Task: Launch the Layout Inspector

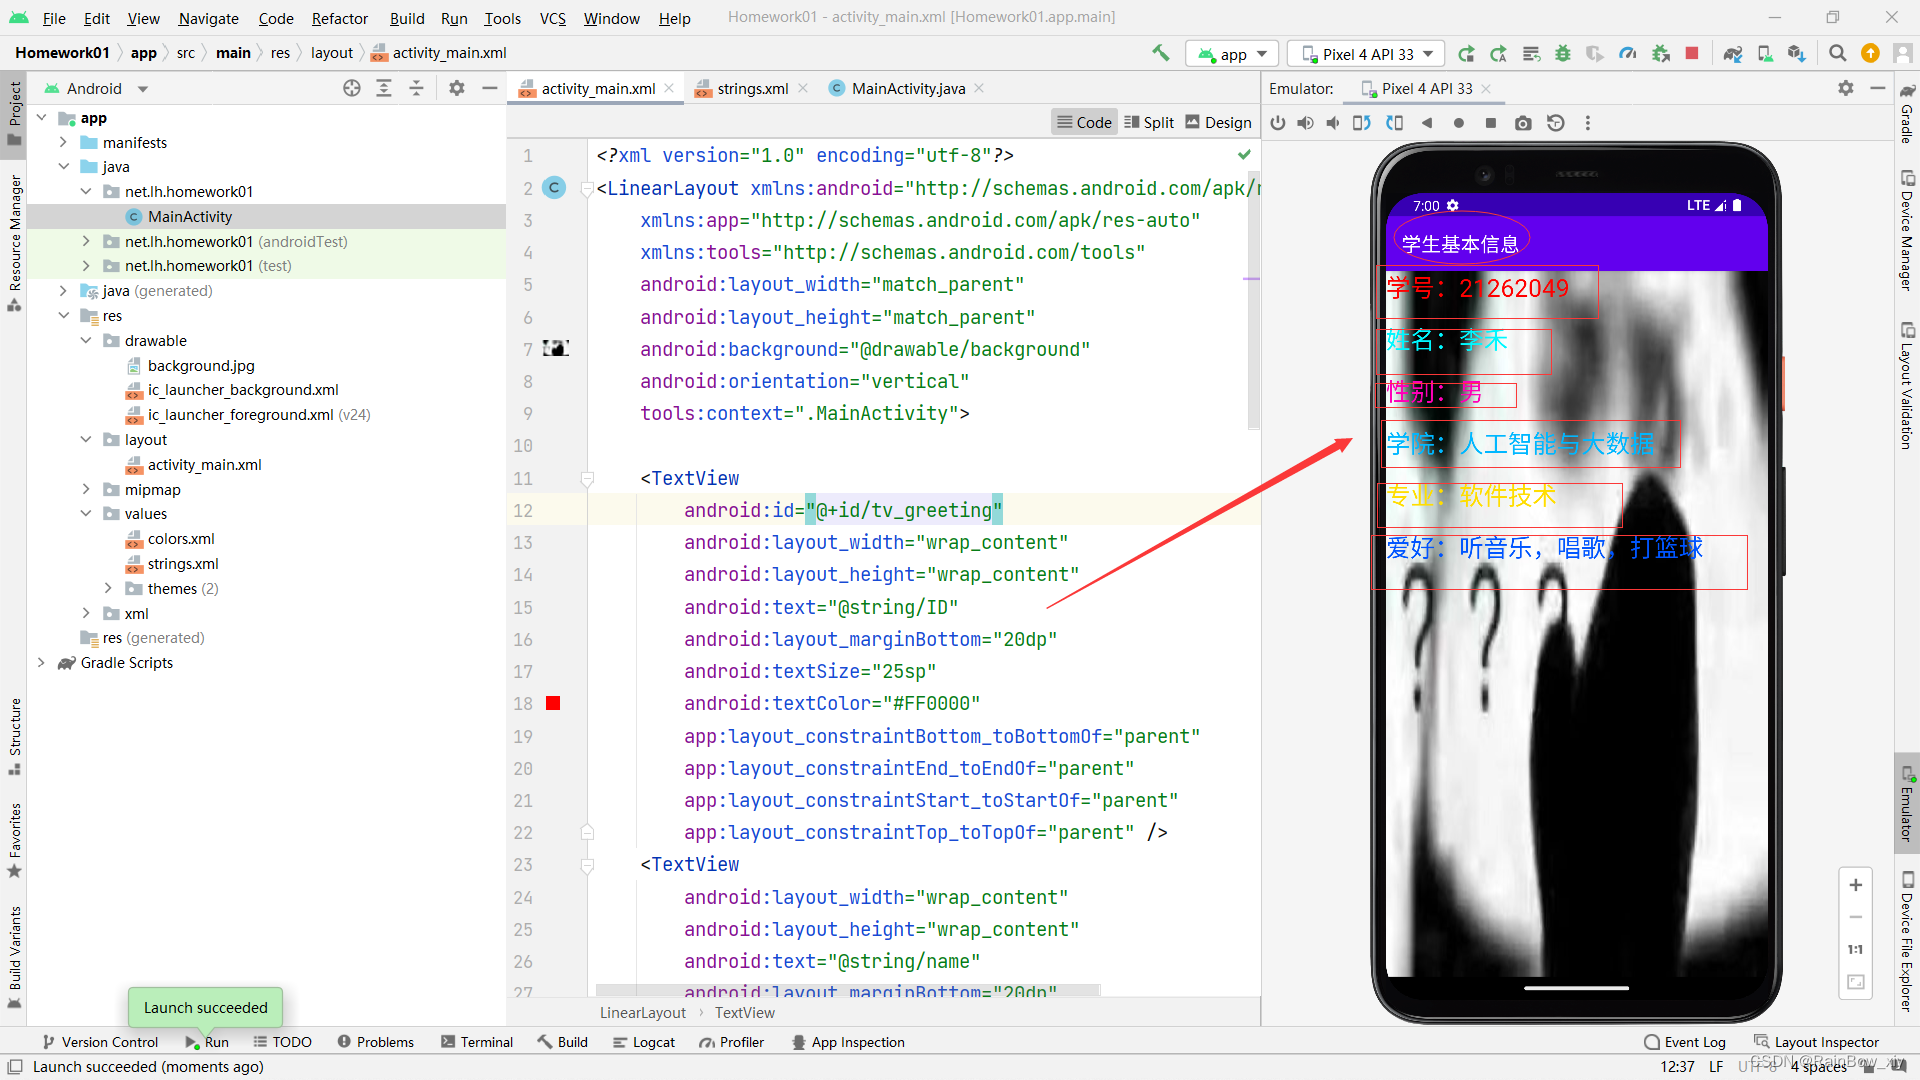Action: (1827, 1042)
